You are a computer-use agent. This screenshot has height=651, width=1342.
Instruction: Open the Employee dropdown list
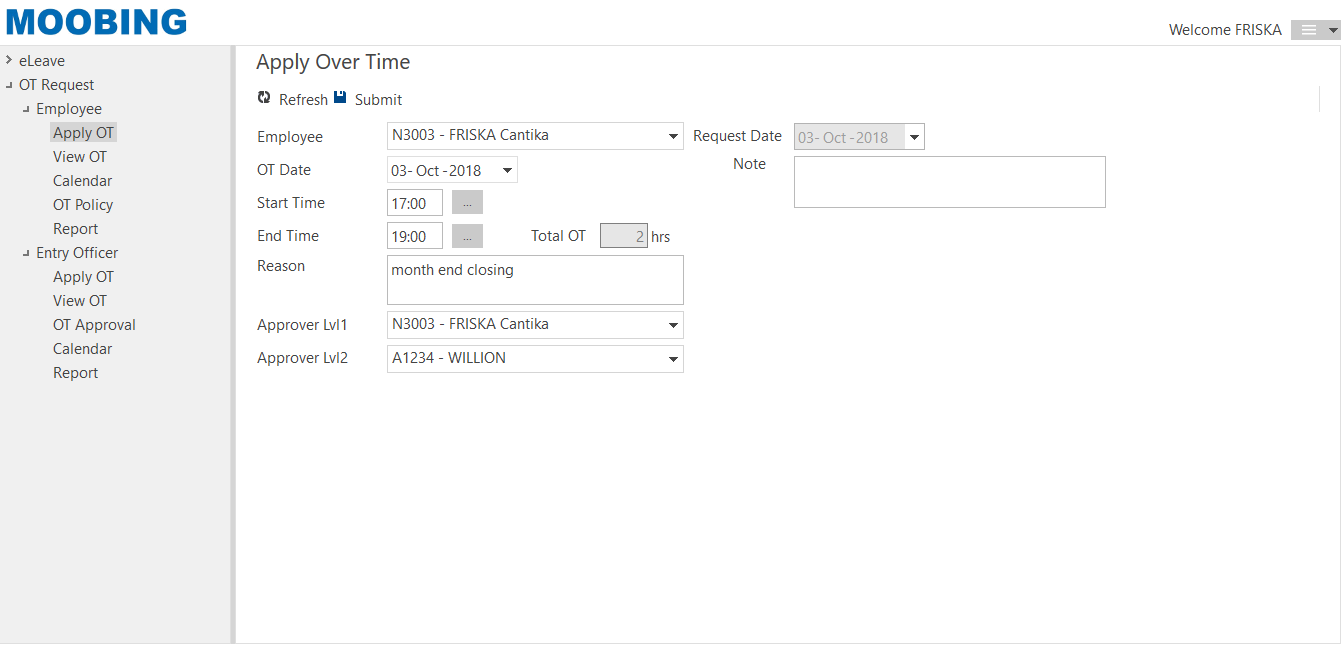pos(672,136)
